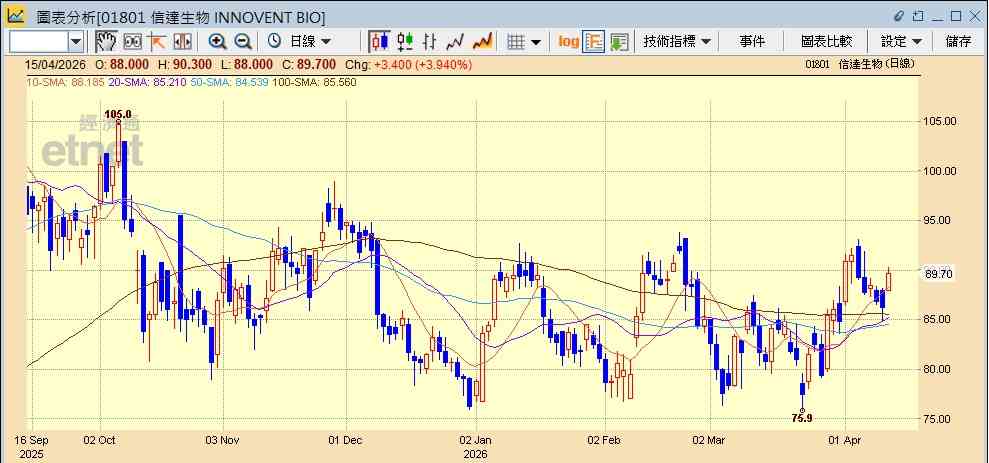989x463 pixels.
Task: Click the L: 88.000 low value
Action: (247, 64)
